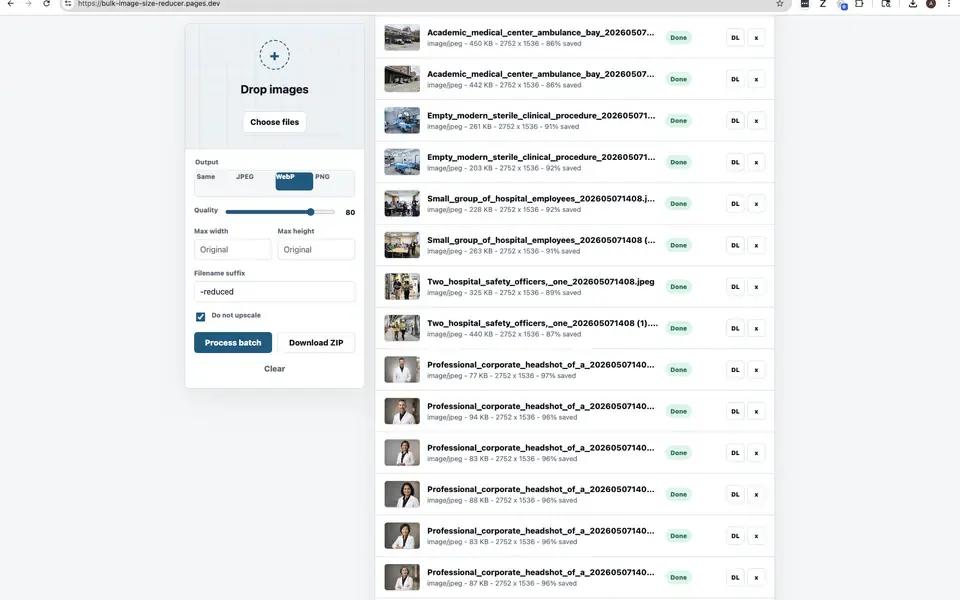Focus the Max width input field
The height and width of the screenshot is (600, 960).
click(233, 250)
